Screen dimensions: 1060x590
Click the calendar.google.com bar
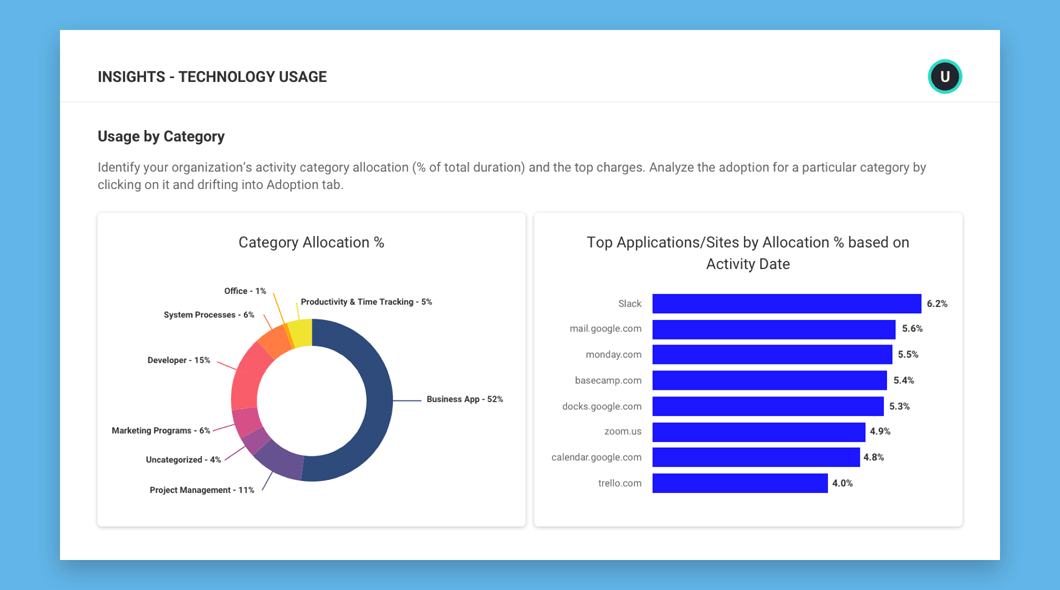point(756,458)
